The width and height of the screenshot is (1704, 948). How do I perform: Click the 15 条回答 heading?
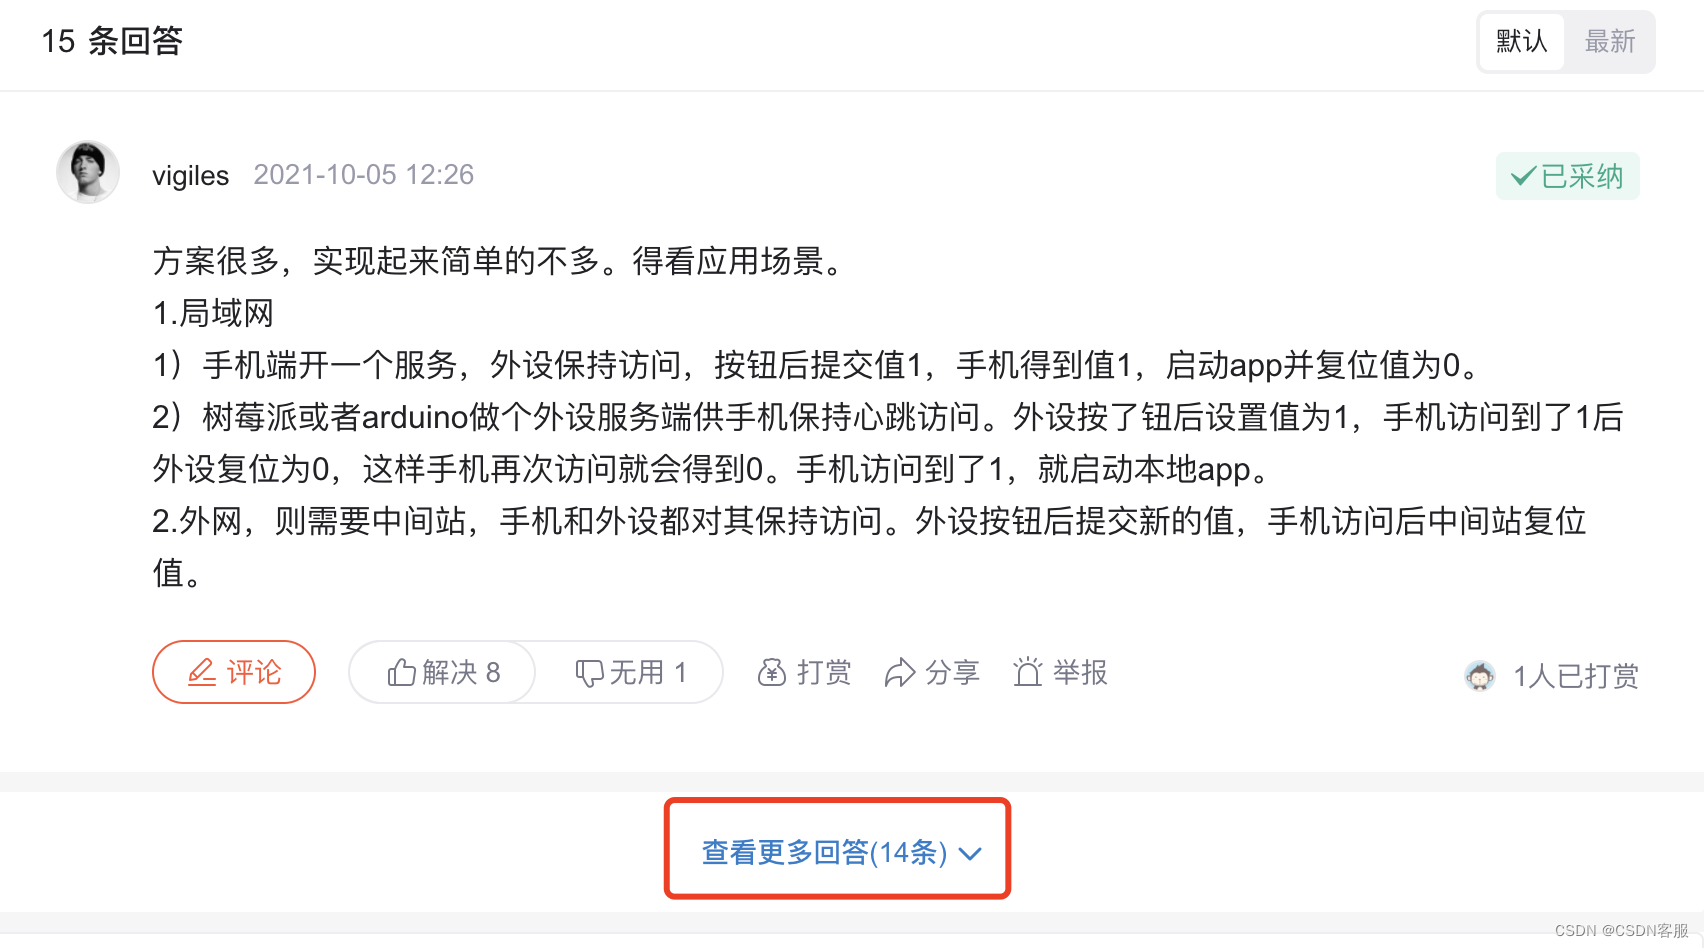pyautogui.click(x=112, y=41)
